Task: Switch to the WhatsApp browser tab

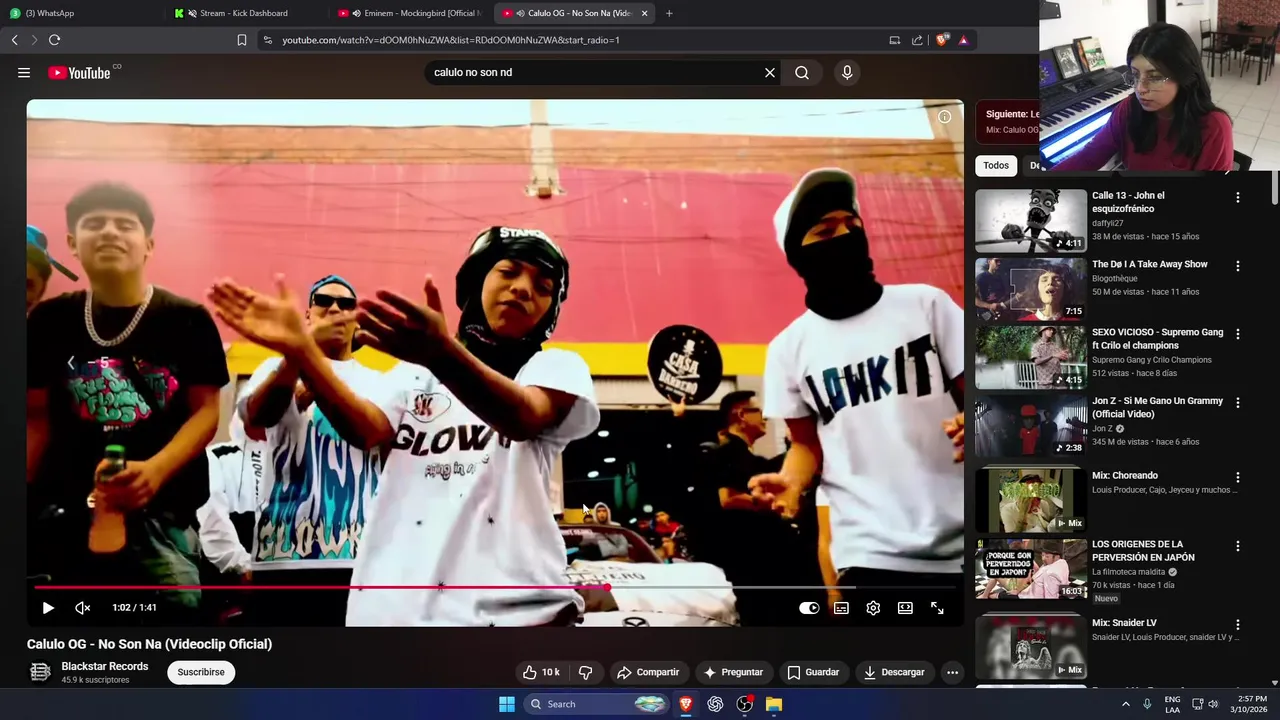Action: click(80, 13)
